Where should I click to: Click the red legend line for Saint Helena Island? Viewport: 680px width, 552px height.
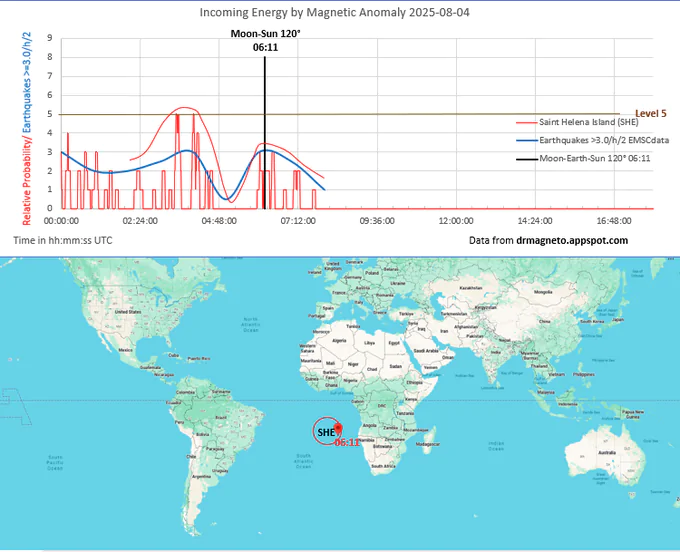[x=523, y=122]
